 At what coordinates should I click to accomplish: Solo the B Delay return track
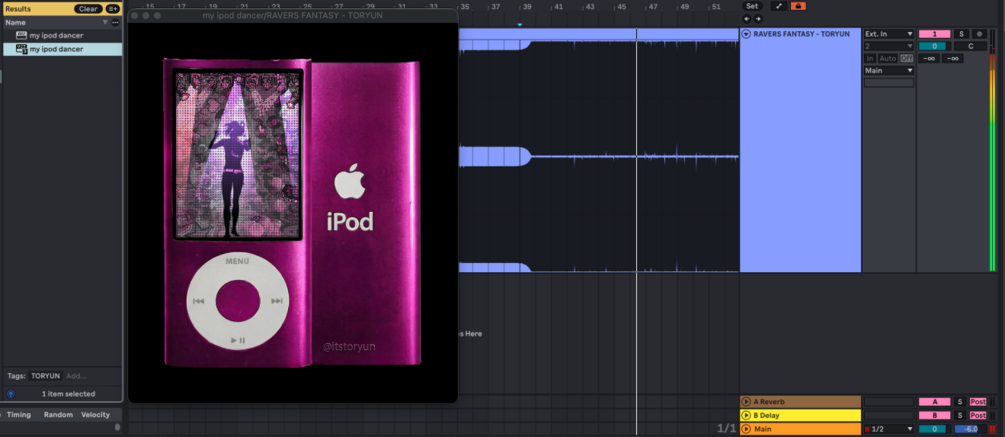pos(959,415)
